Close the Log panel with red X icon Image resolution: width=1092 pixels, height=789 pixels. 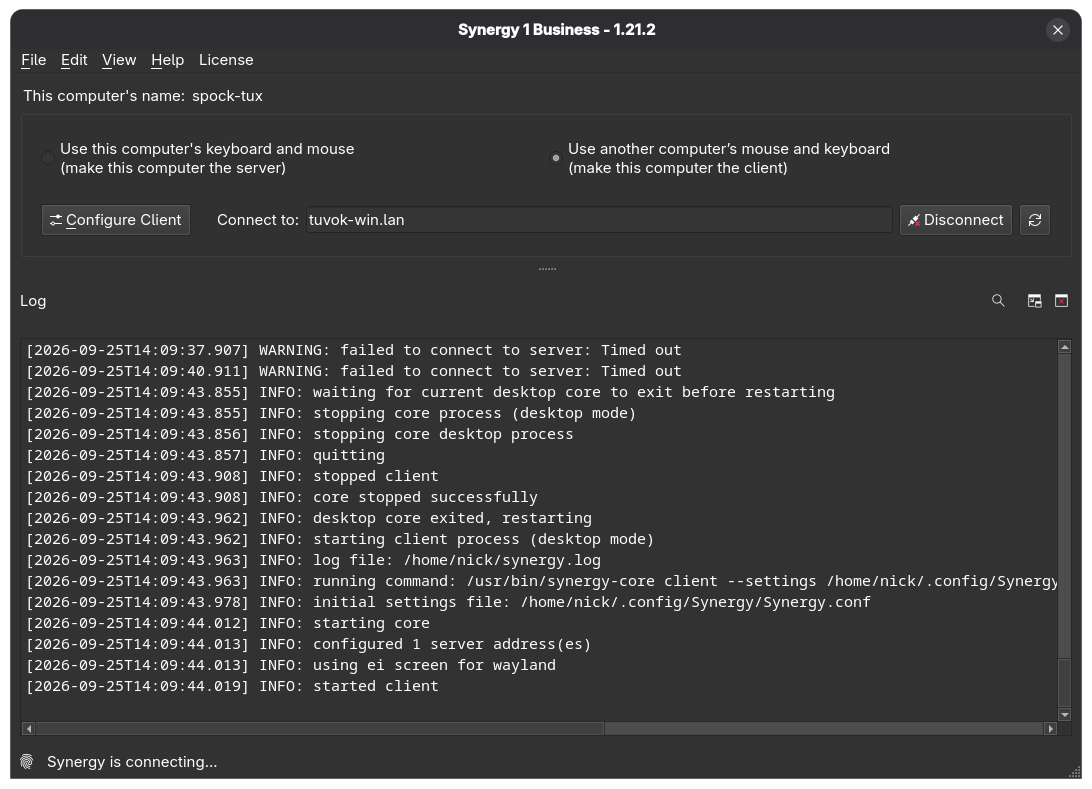(x=1061, y=301)
